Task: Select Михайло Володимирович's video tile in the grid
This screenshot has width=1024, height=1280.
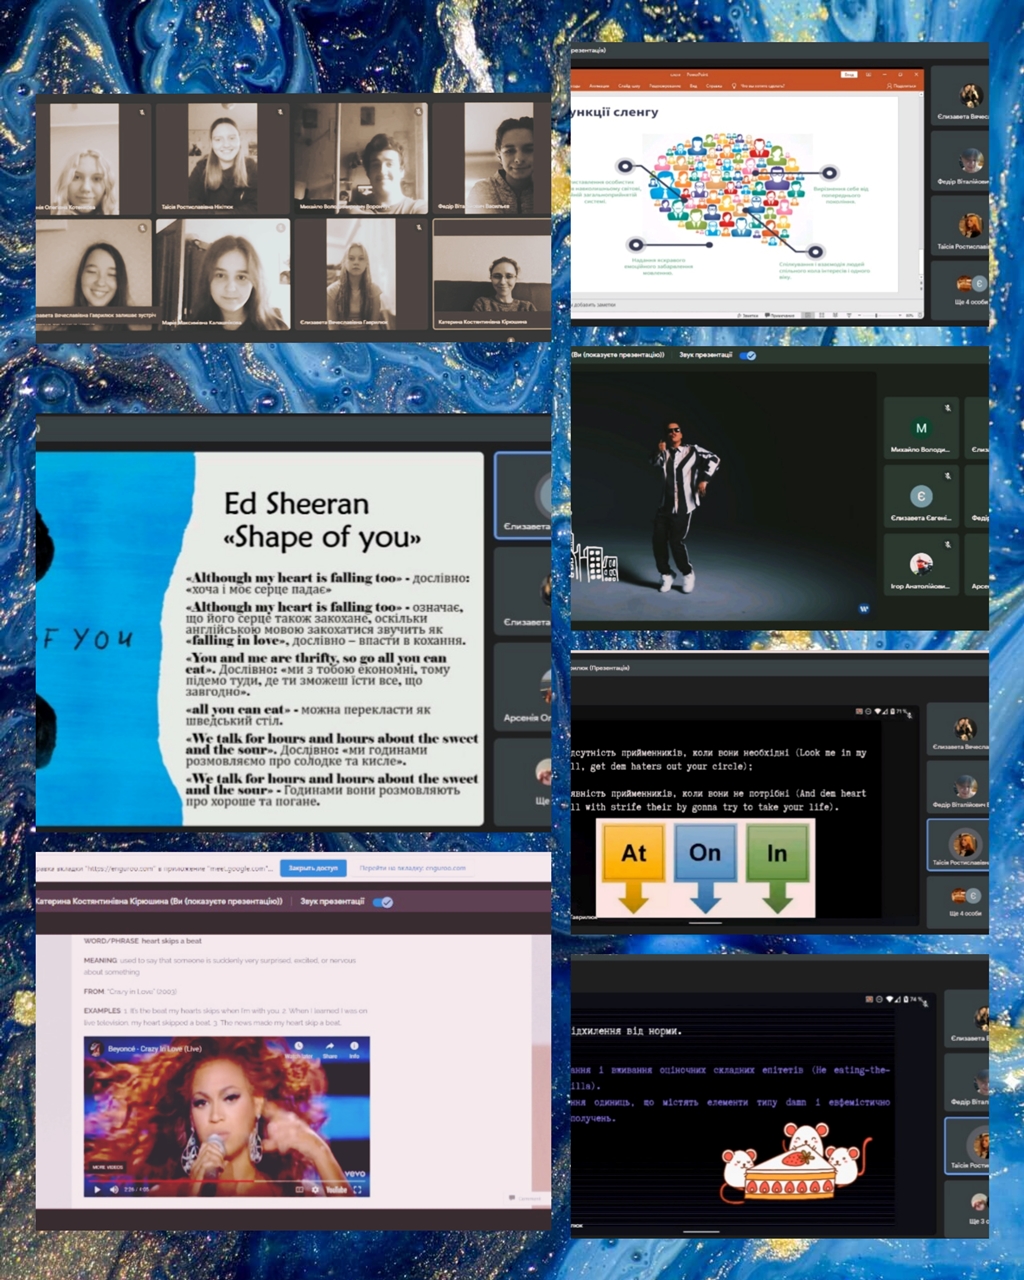Action: 361,157
